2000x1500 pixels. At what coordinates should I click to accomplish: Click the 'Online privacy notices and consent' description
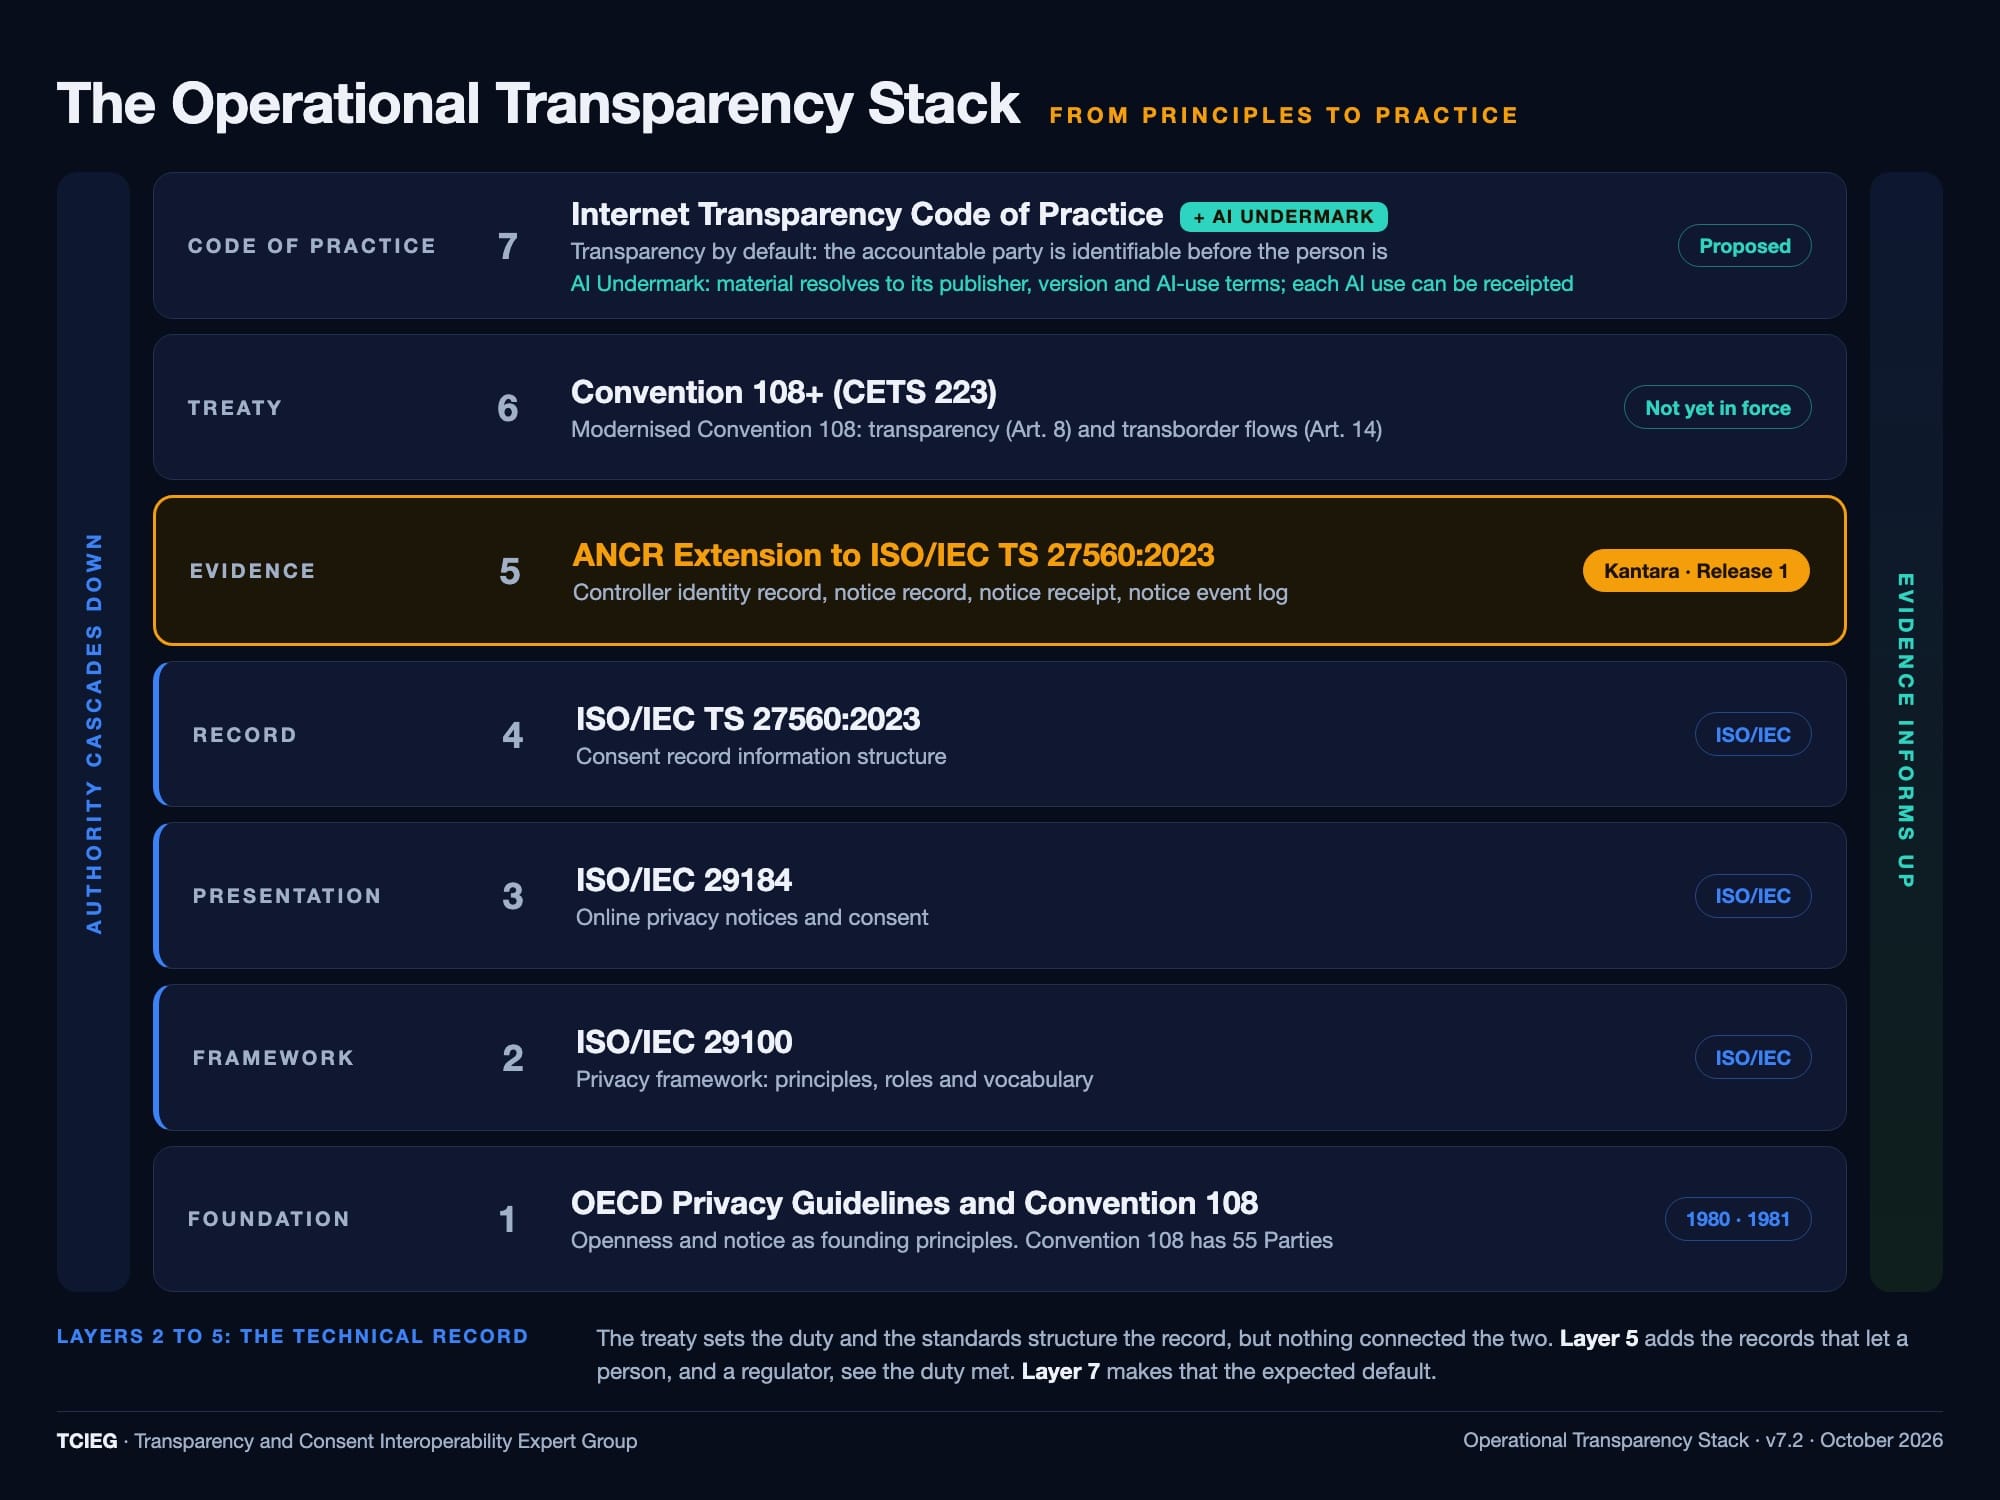tap(752, 918)
